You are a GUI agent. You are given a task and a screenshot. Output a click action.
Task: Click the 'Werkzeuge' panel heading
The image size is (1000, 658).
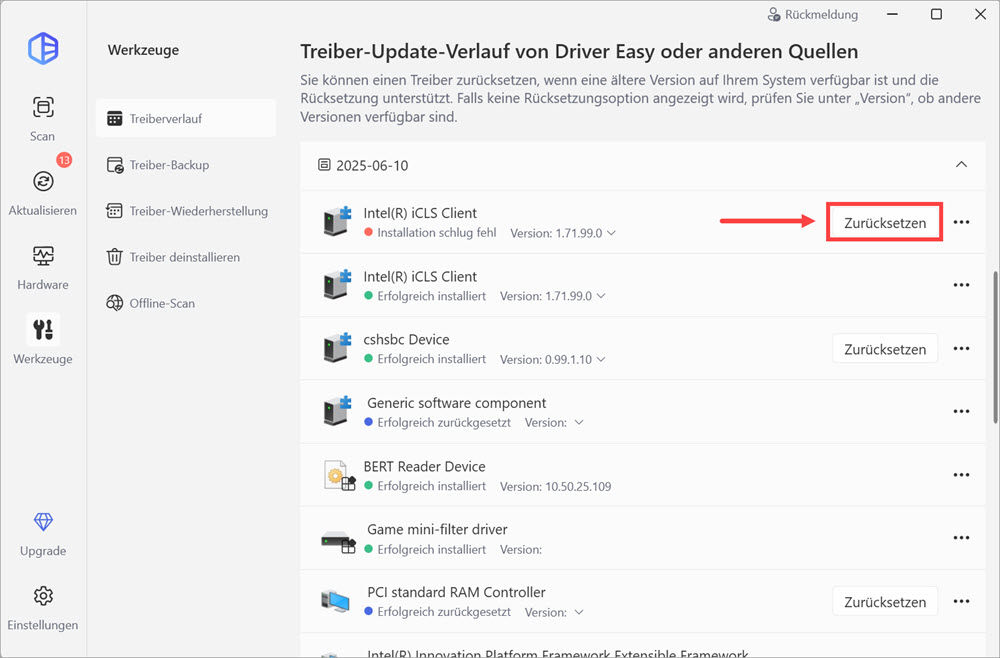[x=143, y=50]
